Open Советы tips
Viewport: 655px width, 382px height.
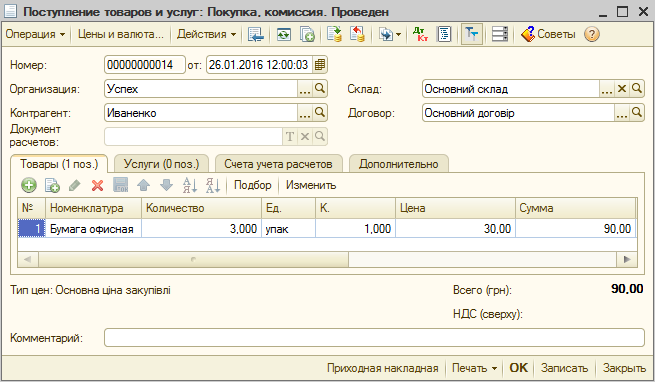click(548, 34)
